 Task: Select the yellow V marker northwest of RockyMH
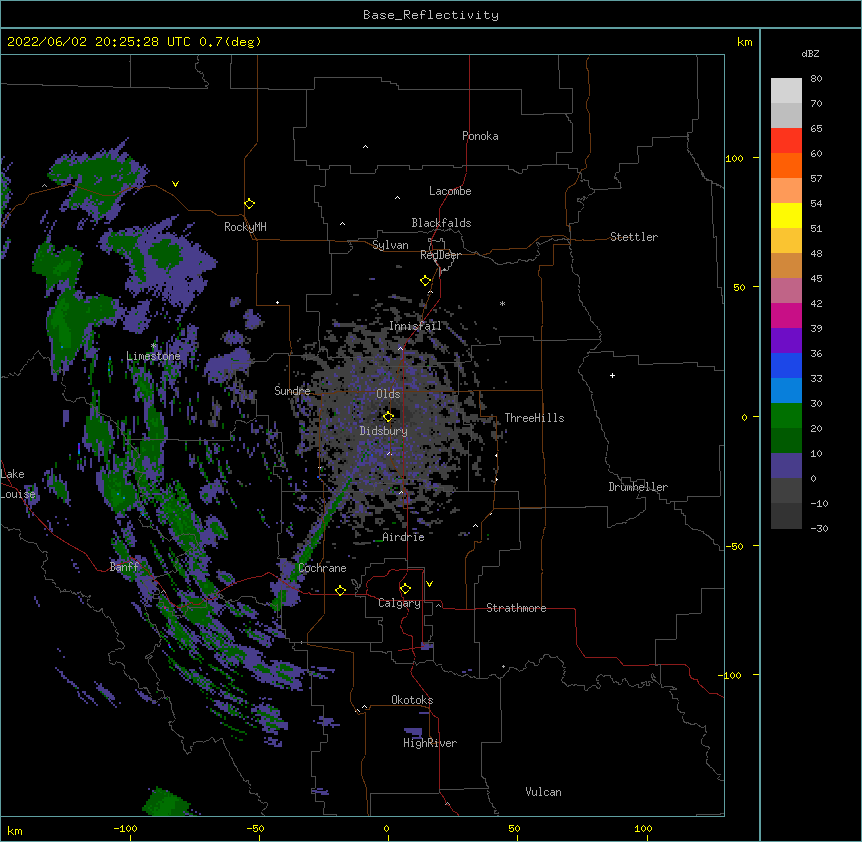(x=175, y=184)
